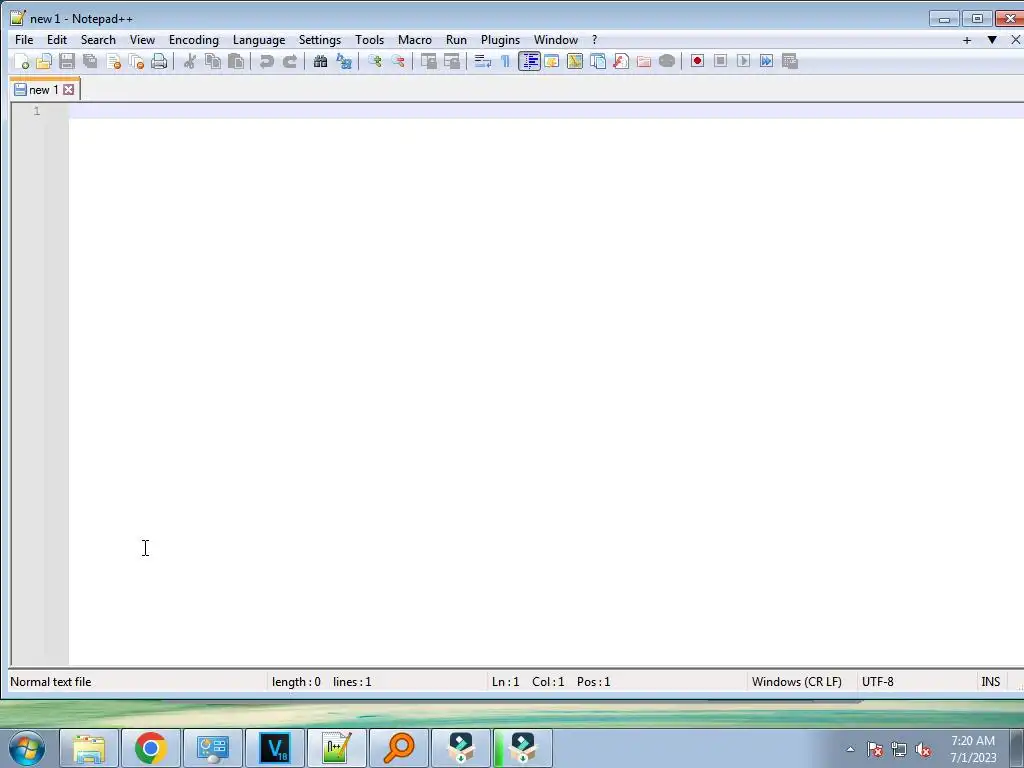
Task: Open the Edit menu
Action: click(57, 40)
